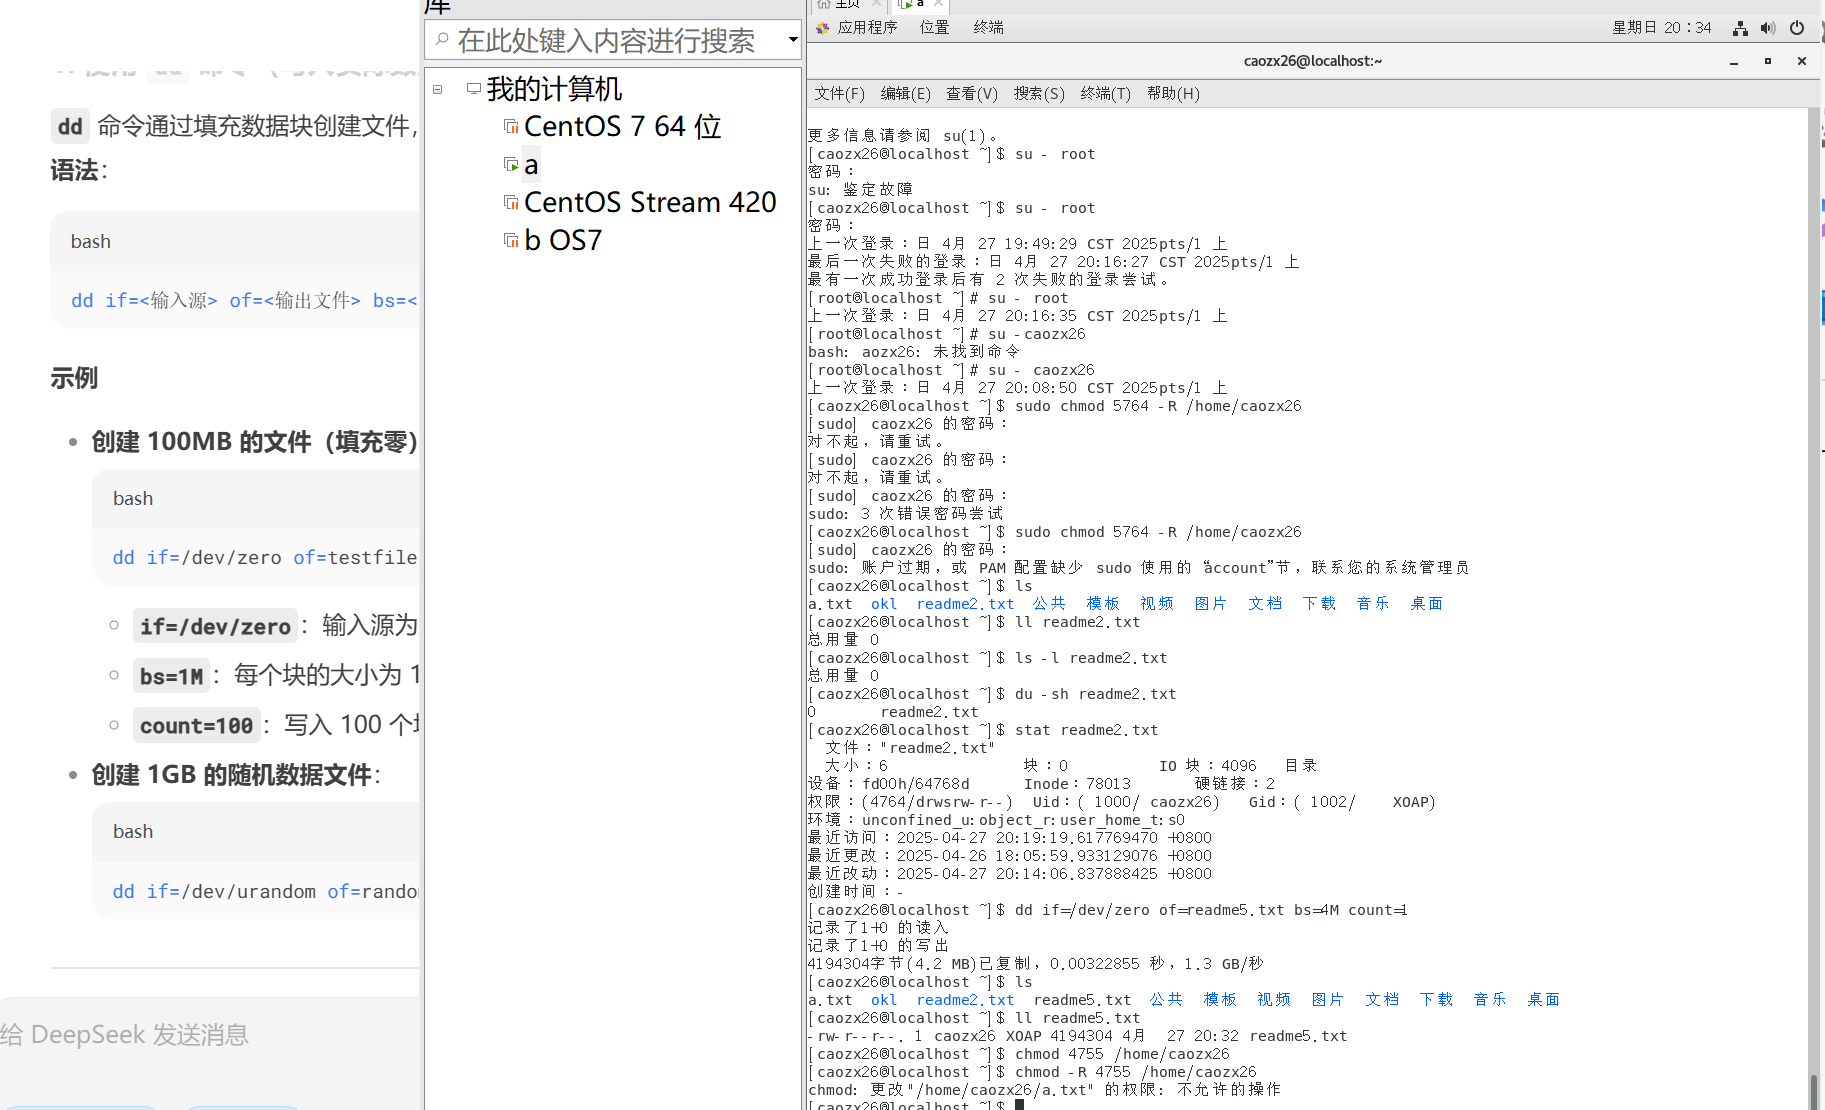Switch to the 'a' VM tab

(920, 4)
